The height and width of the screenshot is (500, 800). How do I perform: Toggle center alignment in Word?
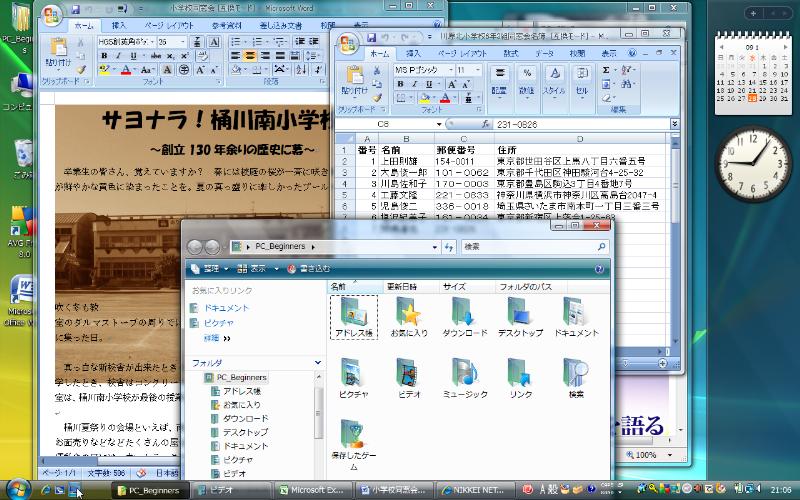tap(250, 56)
